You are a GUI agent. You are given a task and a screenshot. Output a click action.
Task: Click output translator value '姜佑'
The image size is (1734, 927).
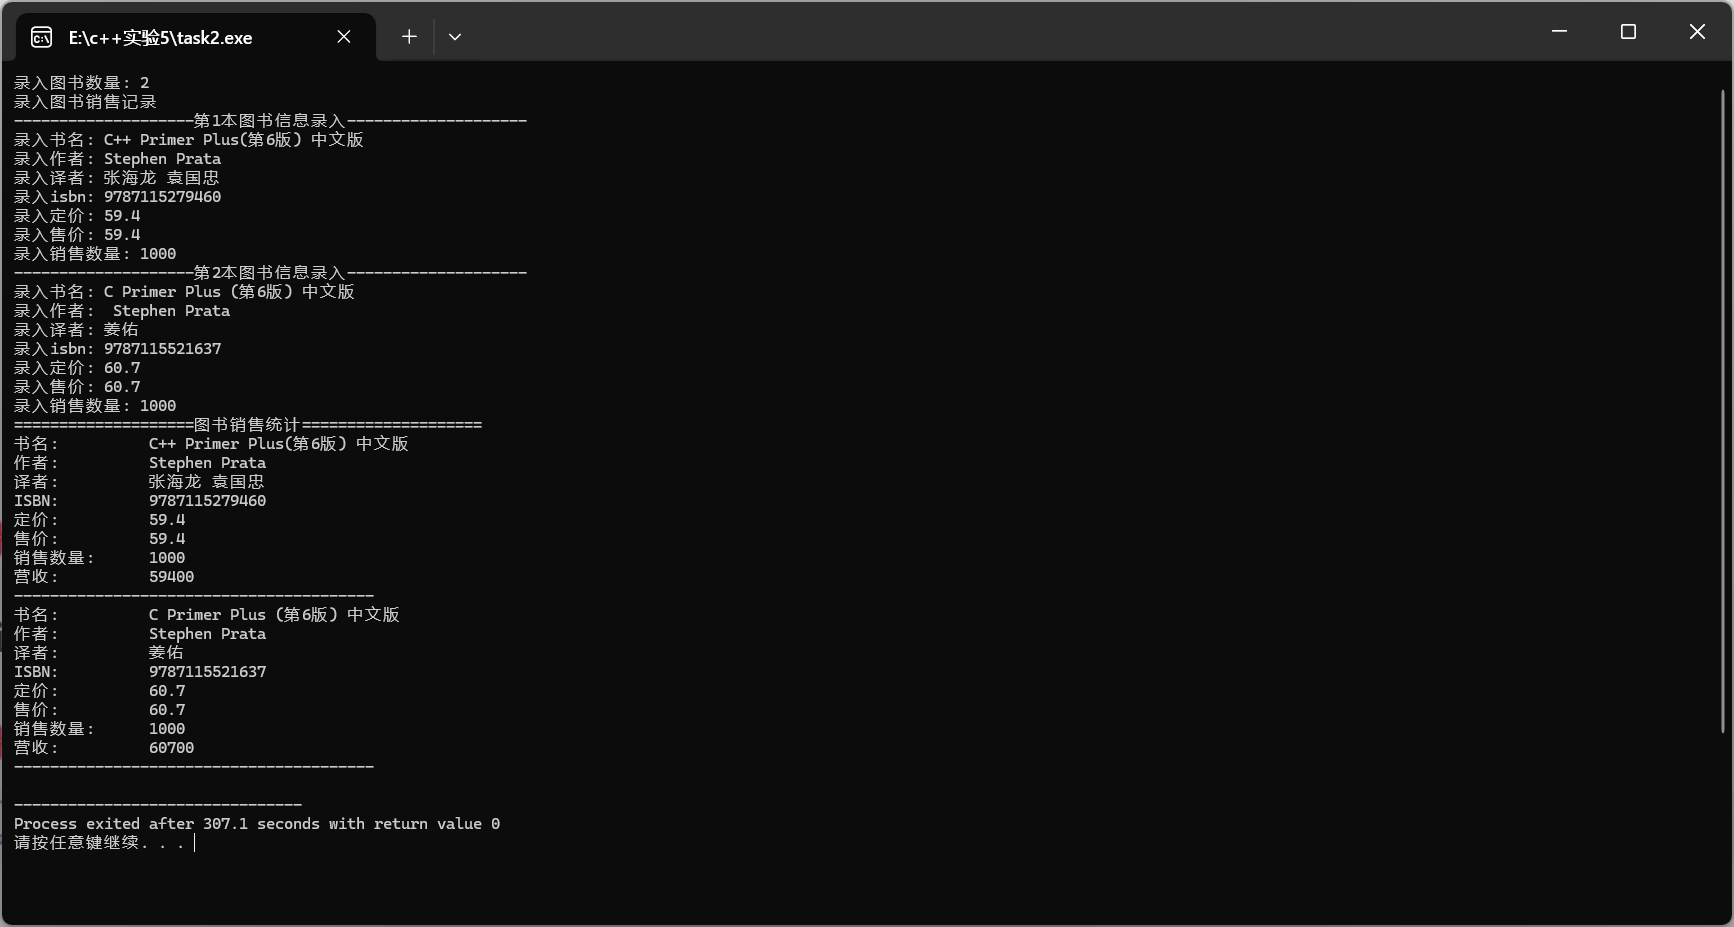click(166, 653)
